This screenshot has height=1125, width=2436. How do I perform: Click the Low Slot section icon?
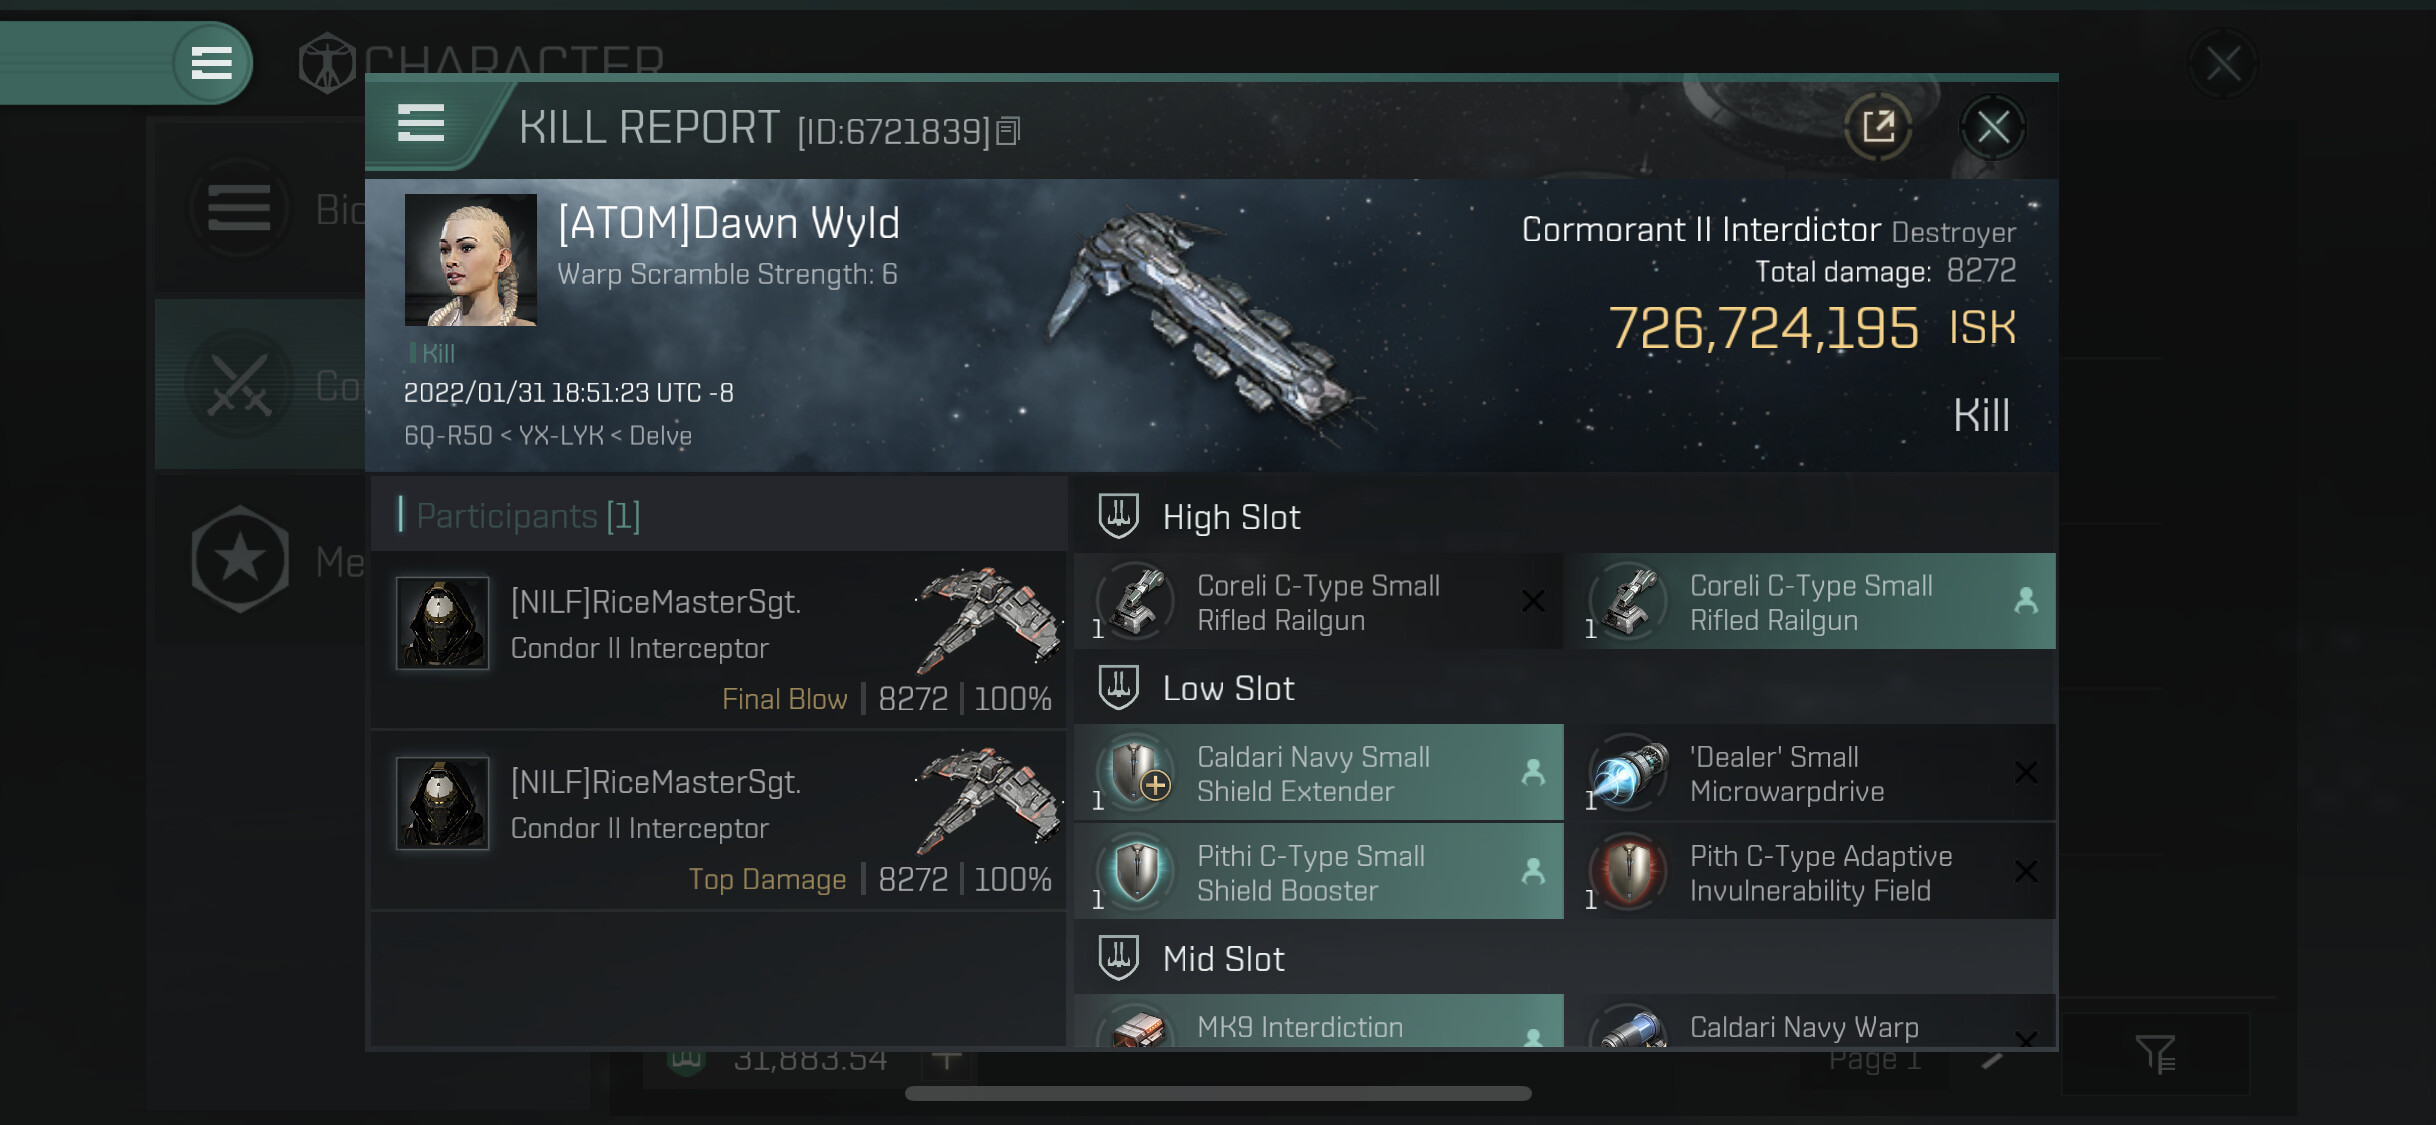1118,687
